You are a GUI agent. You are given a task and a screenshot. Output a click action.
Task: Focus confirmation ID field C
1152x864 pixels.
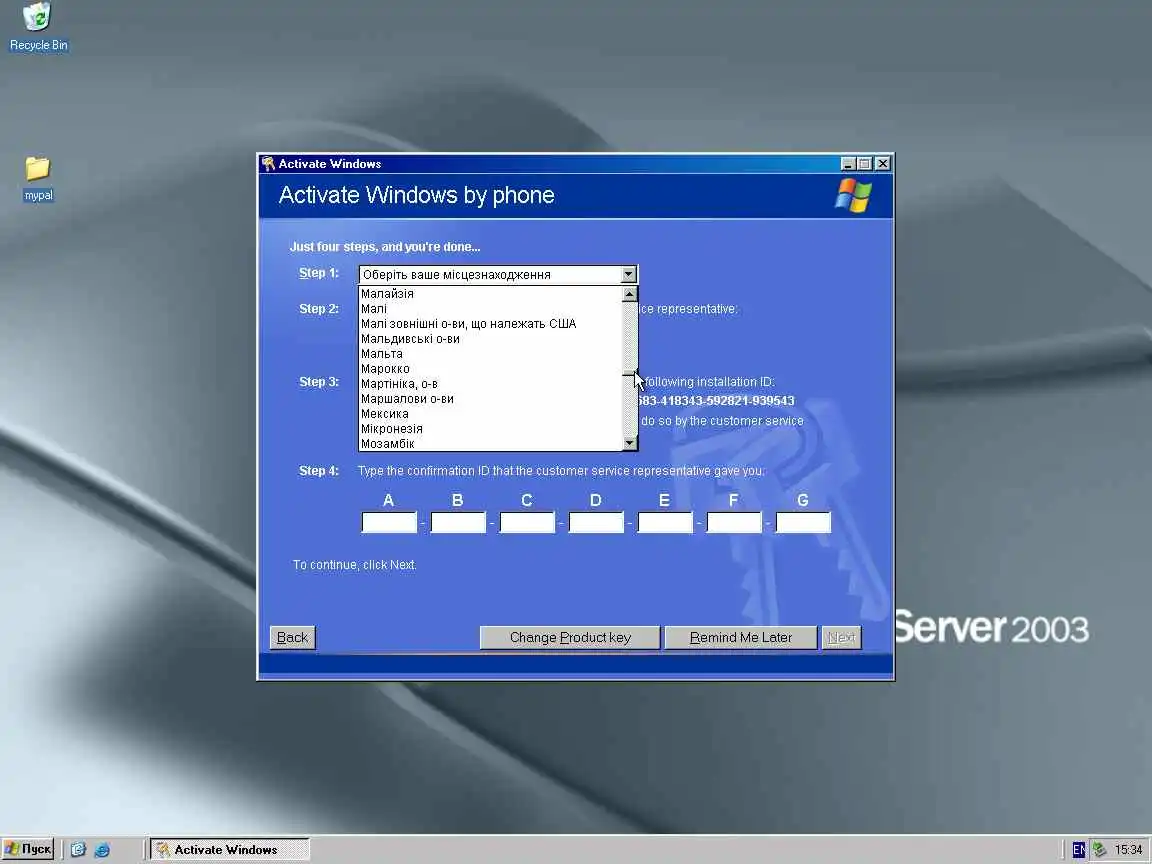point(527,522)
